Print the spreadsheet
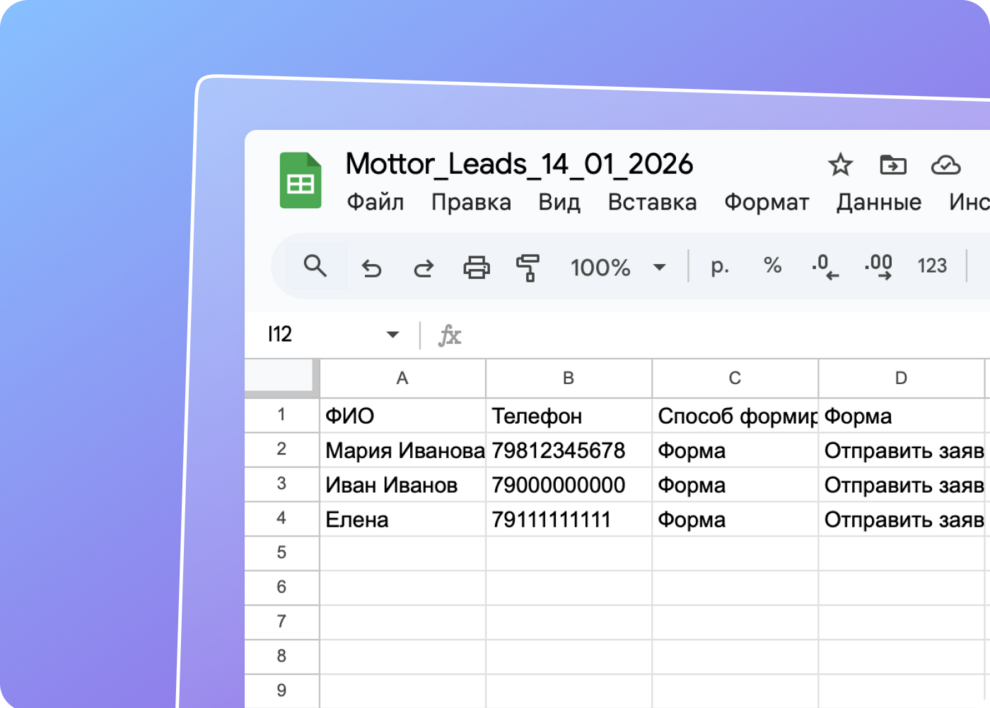This screenshot has height=708, width=990. [x=477, y=267]
